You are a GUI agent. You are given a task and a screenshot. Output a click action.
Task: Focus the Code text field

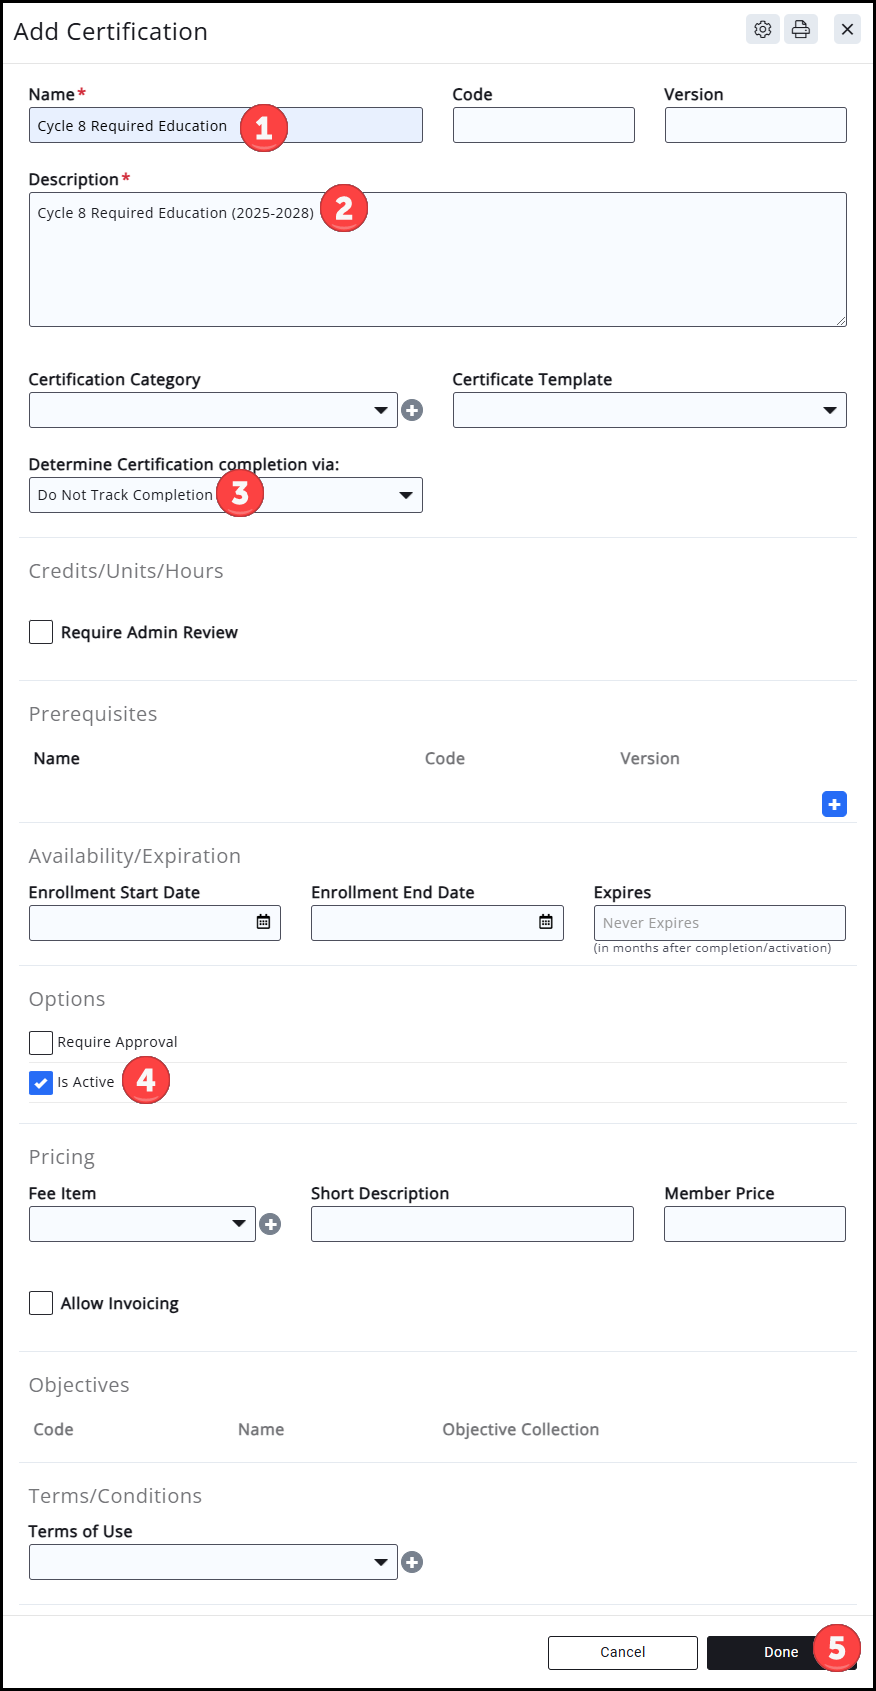pos(543,125)
